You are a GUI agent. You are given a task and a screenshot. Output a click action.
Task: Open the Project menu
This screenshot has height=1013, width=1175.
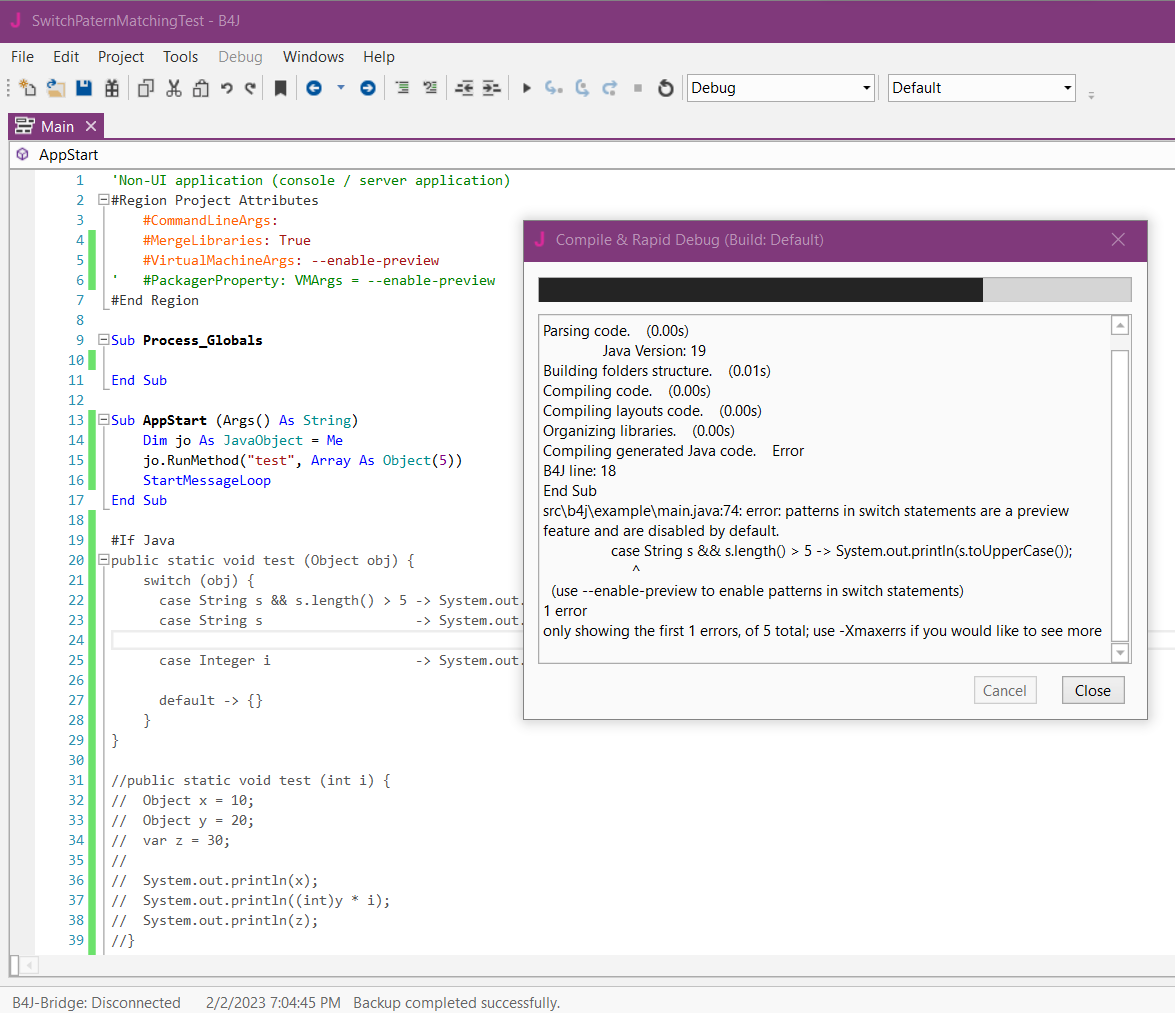coord(121,57)
